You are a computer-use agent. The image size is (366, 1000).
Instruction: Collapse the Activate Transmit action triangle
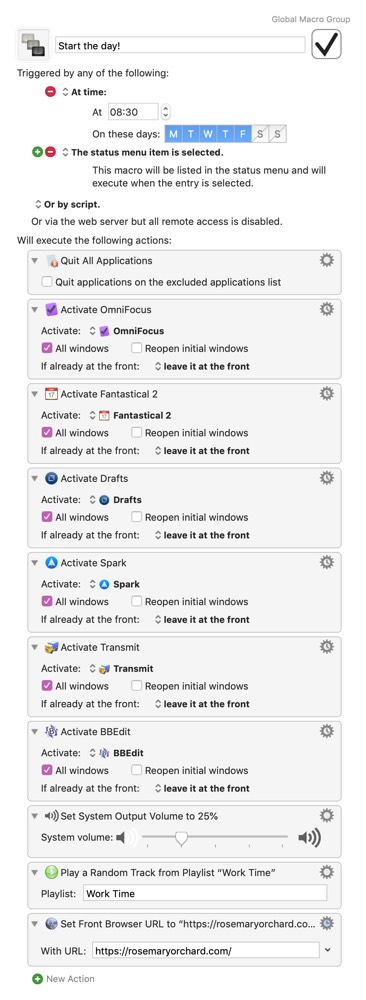tap(34, 647)
